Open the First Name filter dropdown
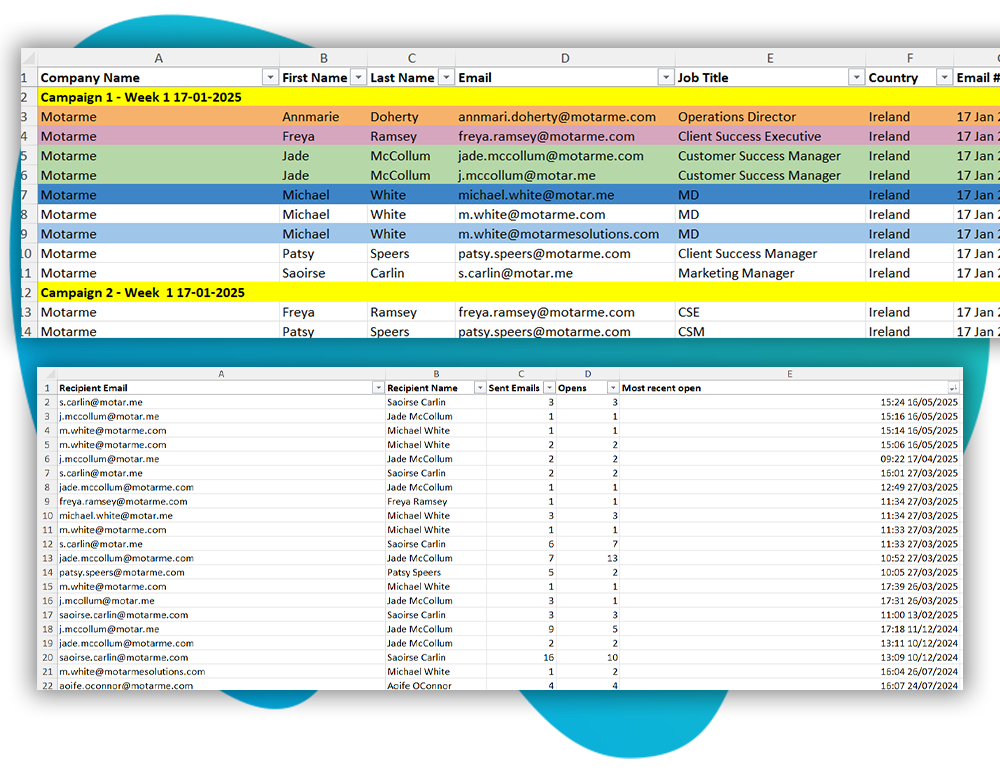Image resolution: width=1000 pixels, height=772 pixels. [357, 78]
